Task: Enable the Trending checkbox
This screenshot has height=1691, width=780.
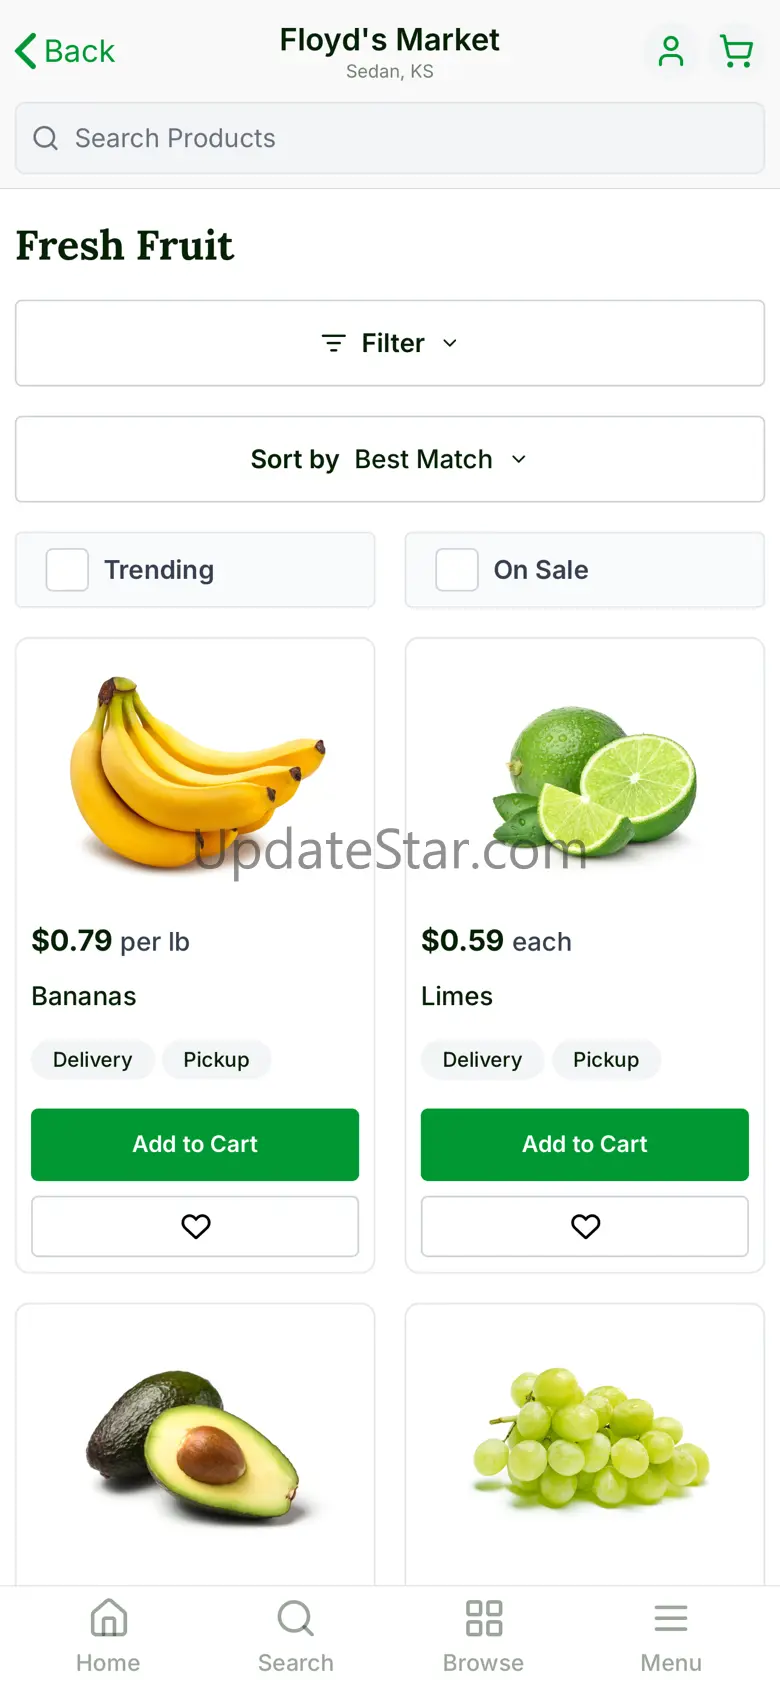Action: (x=67, y=570)
